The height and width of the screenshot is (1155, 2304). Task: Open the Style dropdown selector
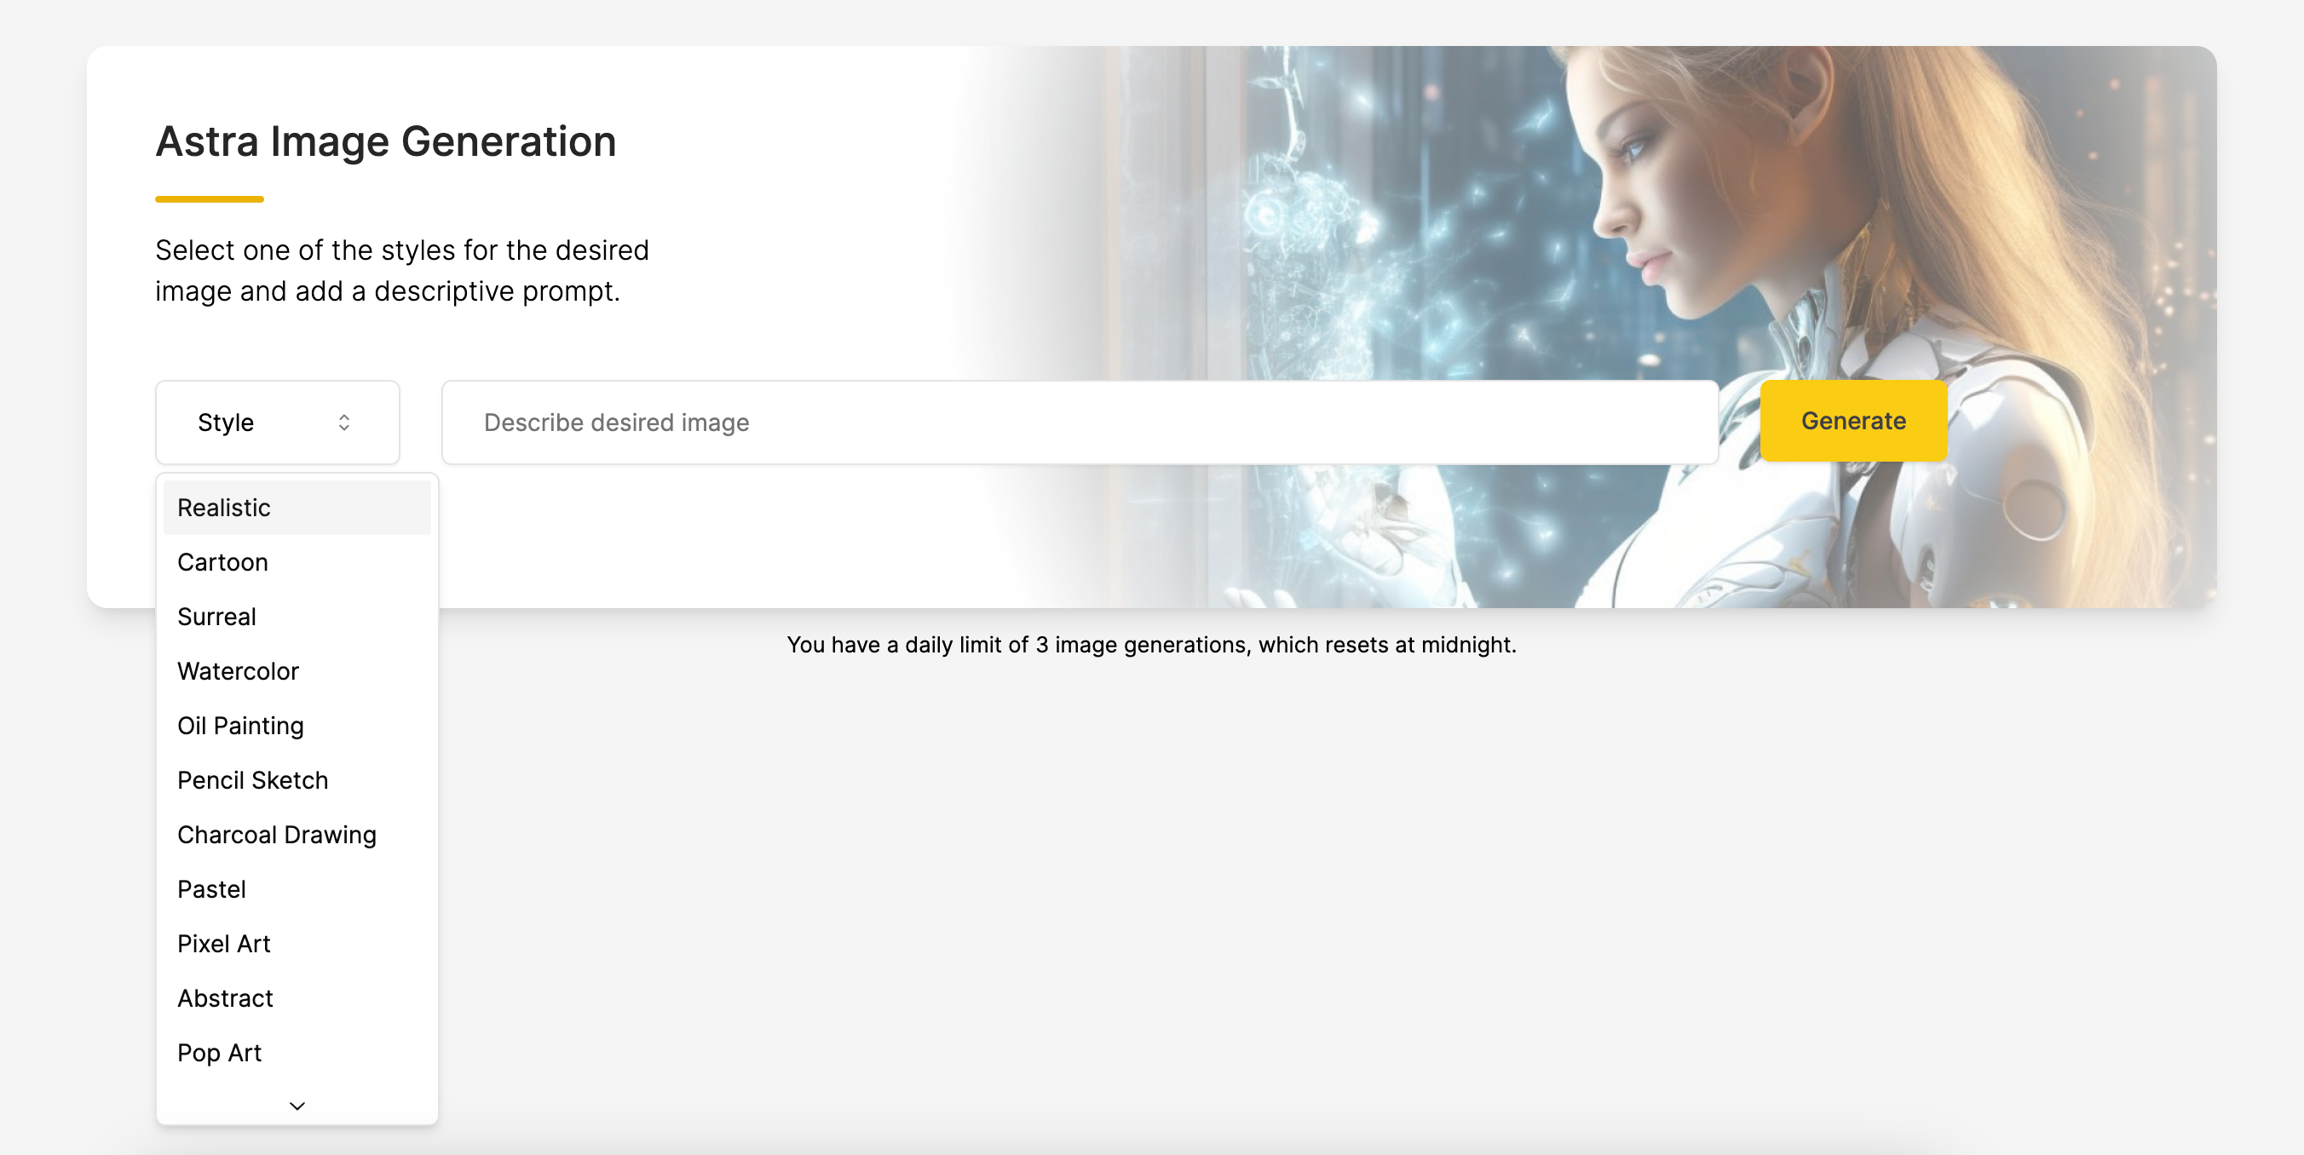(x=277, y=422)
